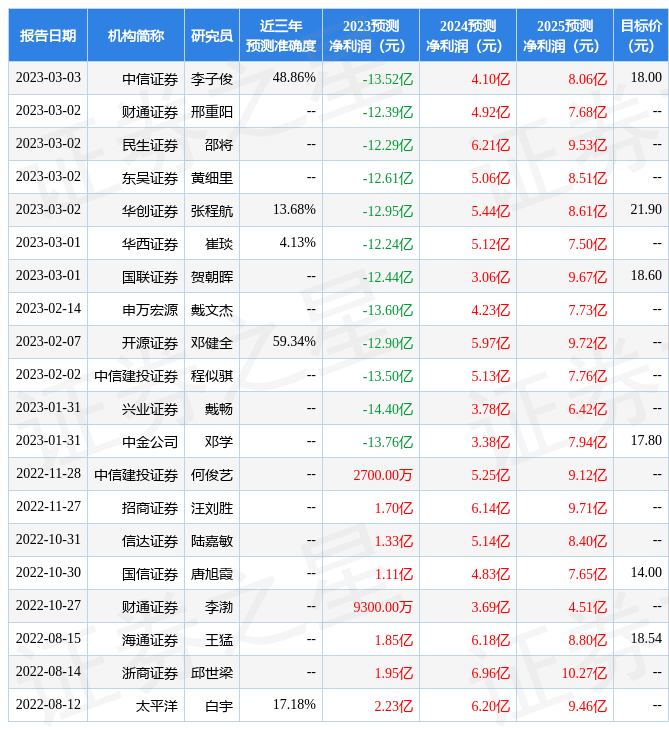669x730 pixels.
Task: Click 2023 forecast 2700.00万
Action: click(383, 475)
